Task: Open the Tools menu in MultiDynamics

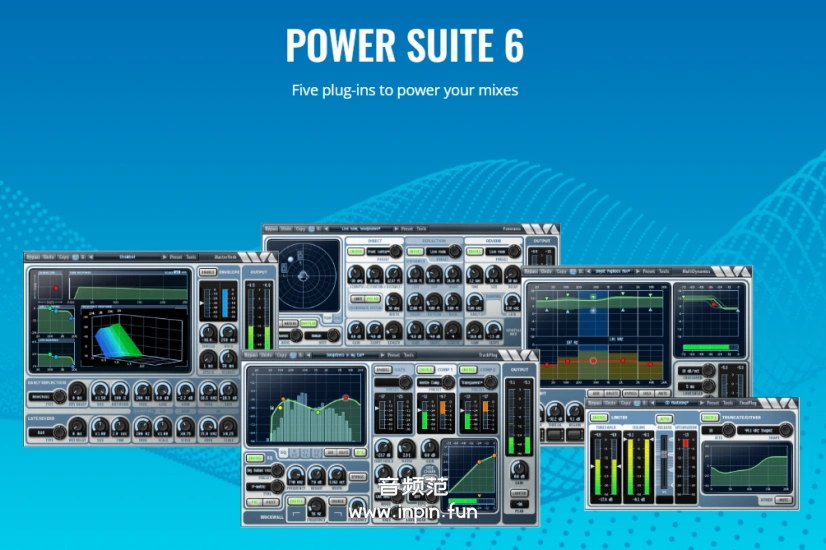Action: click(664, 271)
